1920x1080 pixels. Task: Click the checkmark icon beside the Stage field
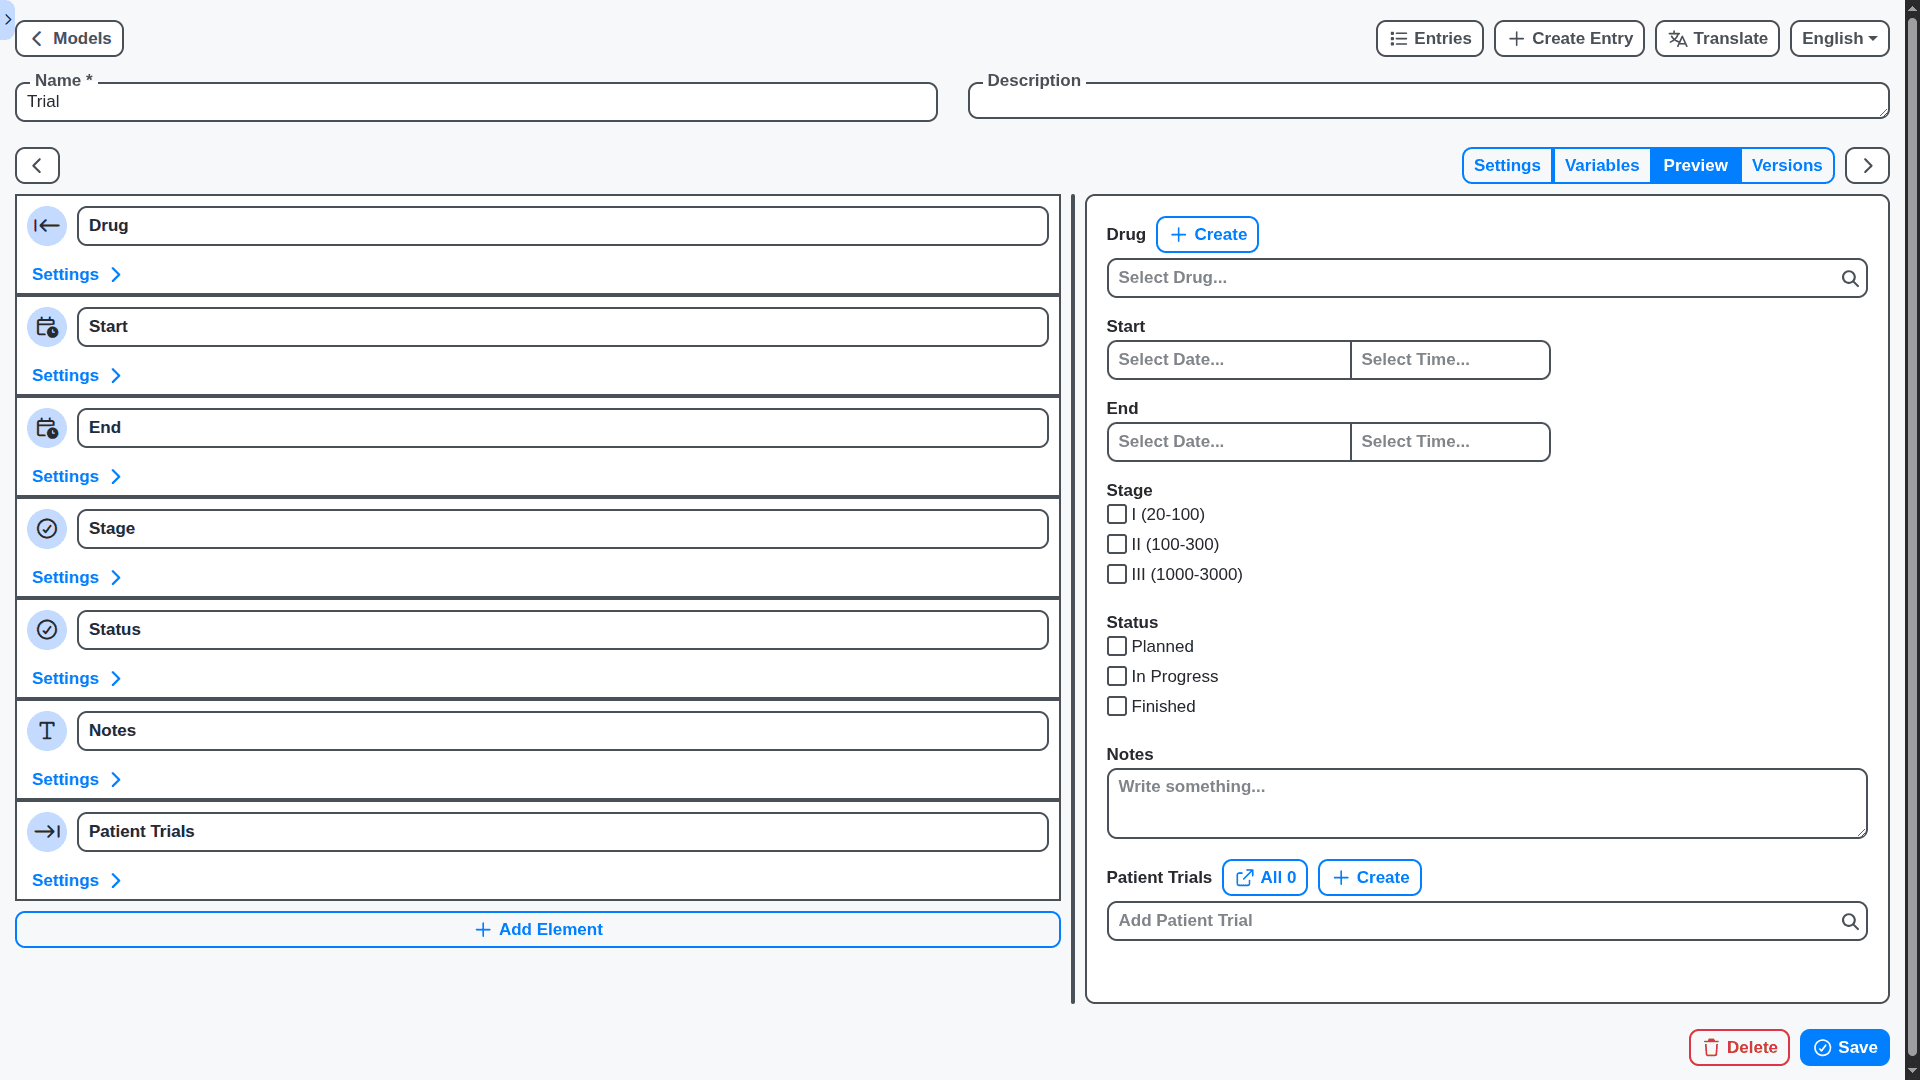(x=47, y=529)
